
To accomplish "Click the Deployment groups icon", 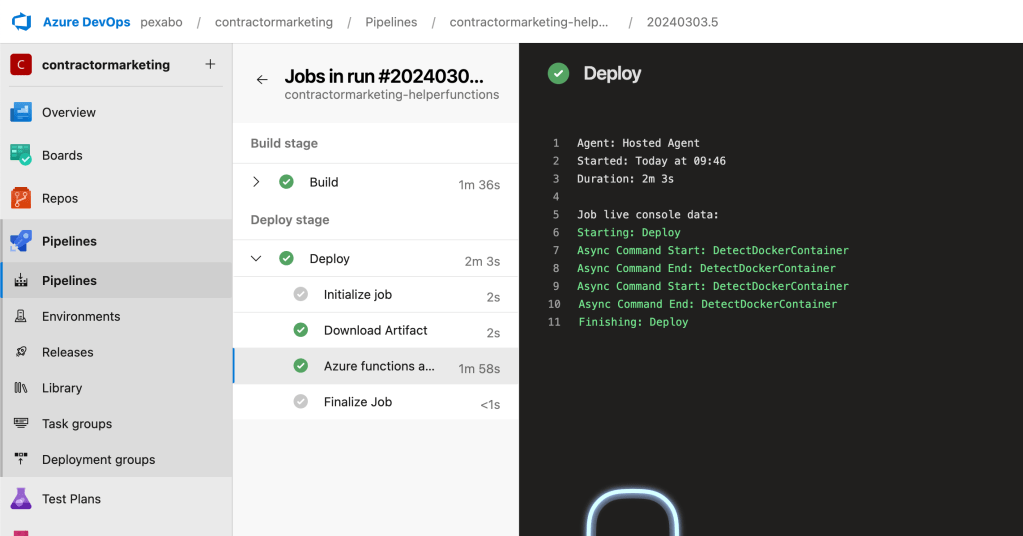I will (21, 460).
